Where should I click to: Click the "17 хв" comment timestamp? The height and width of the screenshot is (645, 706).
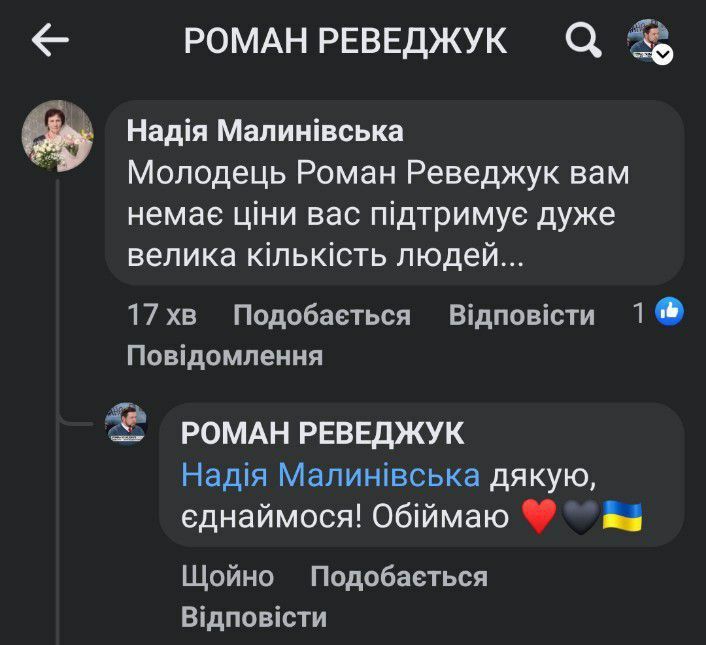click(x=162, y=316)
